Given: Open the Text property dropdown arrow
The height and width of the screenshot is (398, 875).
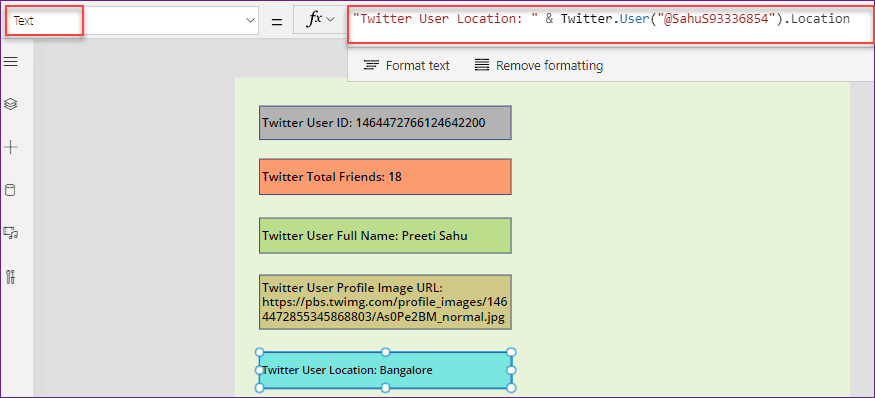Looking at the screenshot, I should click(250, 21).
